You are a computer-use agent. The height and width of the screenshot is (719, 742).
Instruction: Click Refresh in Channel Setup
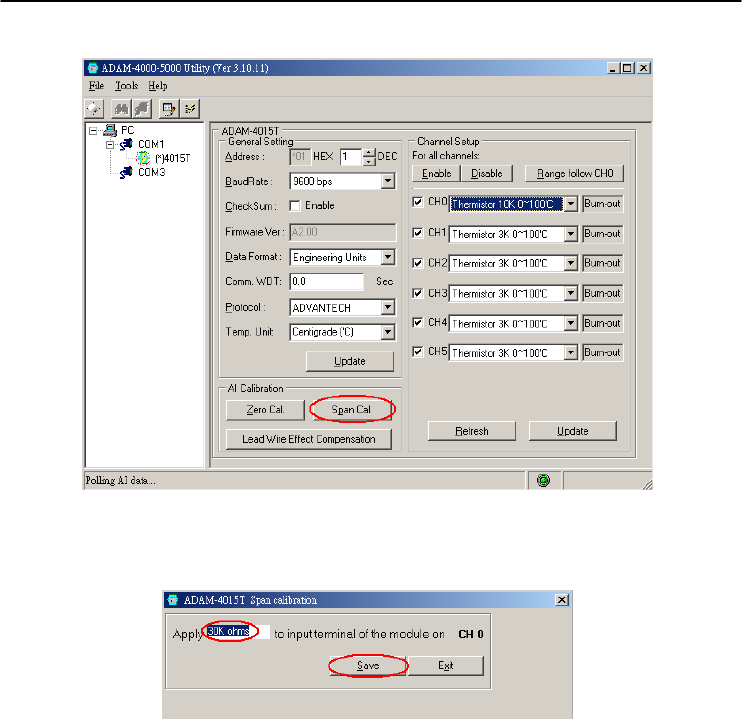[x=472, y=431]
